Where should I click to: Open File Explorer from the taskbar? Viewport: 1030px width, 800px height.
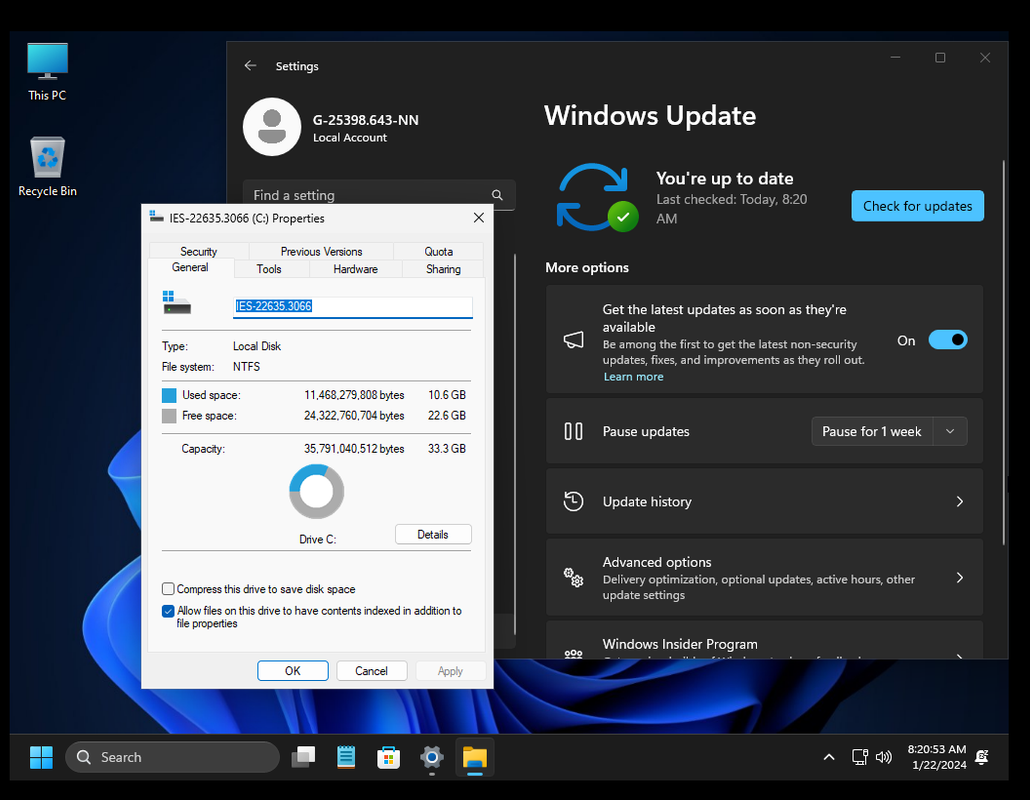tap(474, 757)
